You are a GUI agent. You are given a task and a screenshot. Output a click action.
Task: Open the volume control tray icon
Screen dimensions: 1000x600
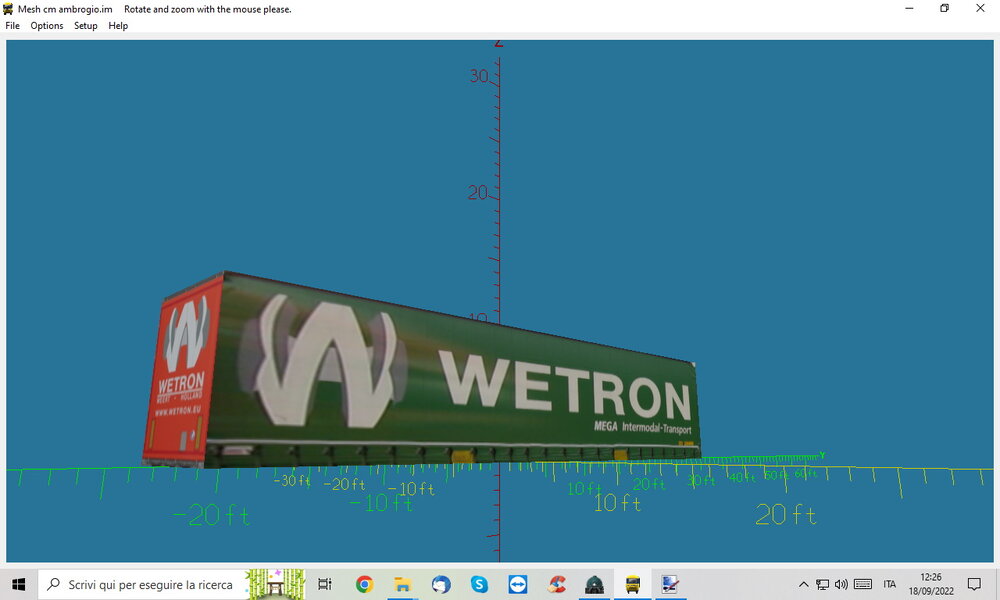pyautogui.click(x=841, y=584)
